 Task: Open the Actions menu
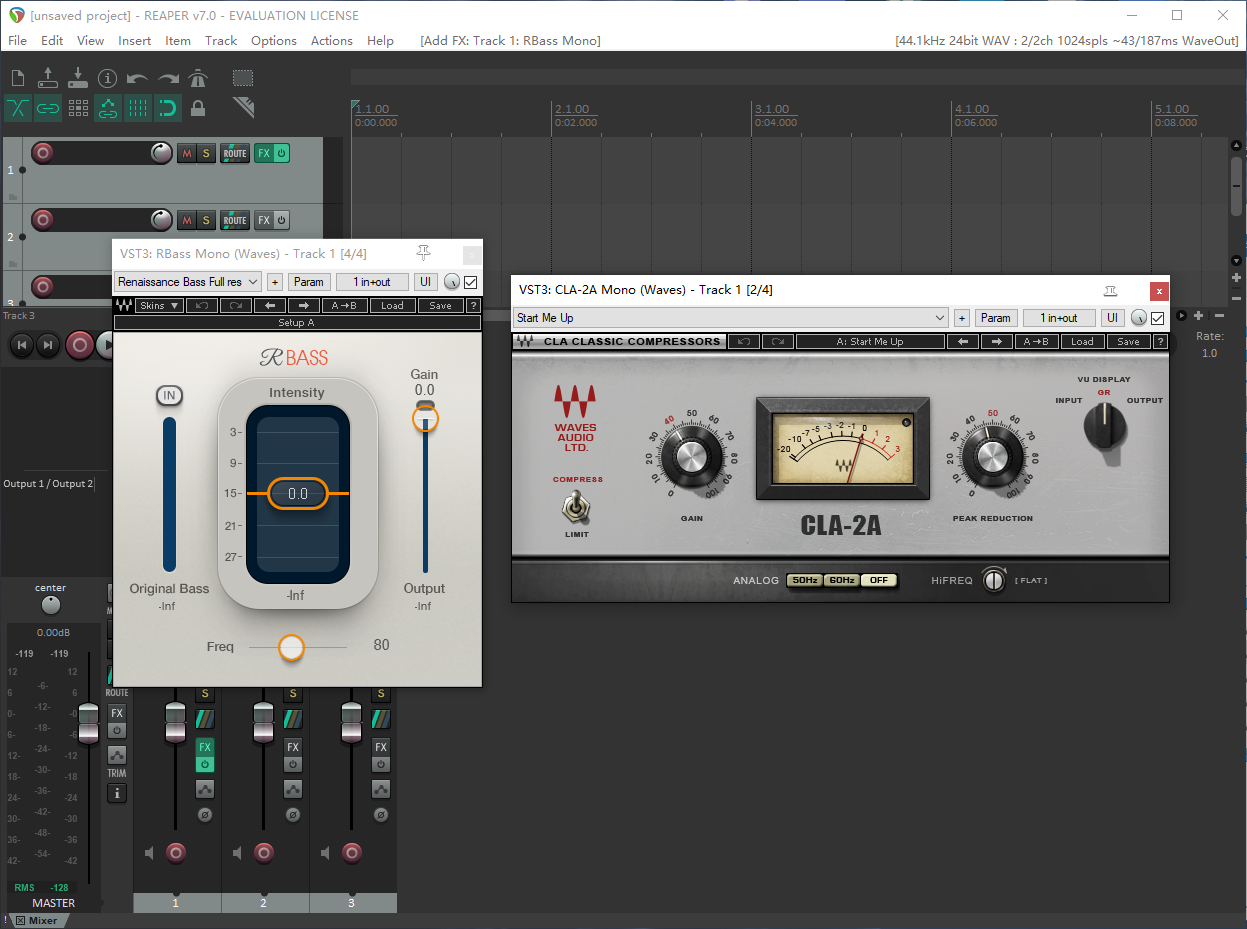tap(331, 40)
